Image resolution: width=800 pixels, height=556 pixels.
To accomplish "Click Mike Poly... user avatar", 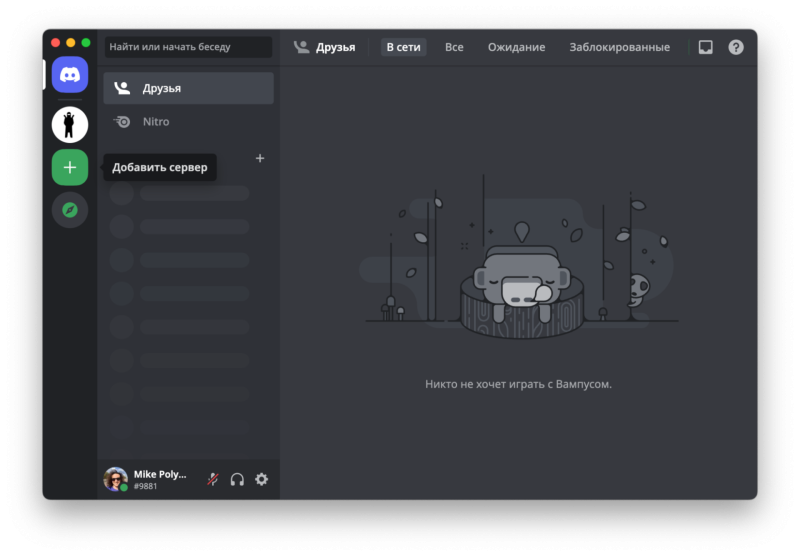I will click(x=116, y=479).
